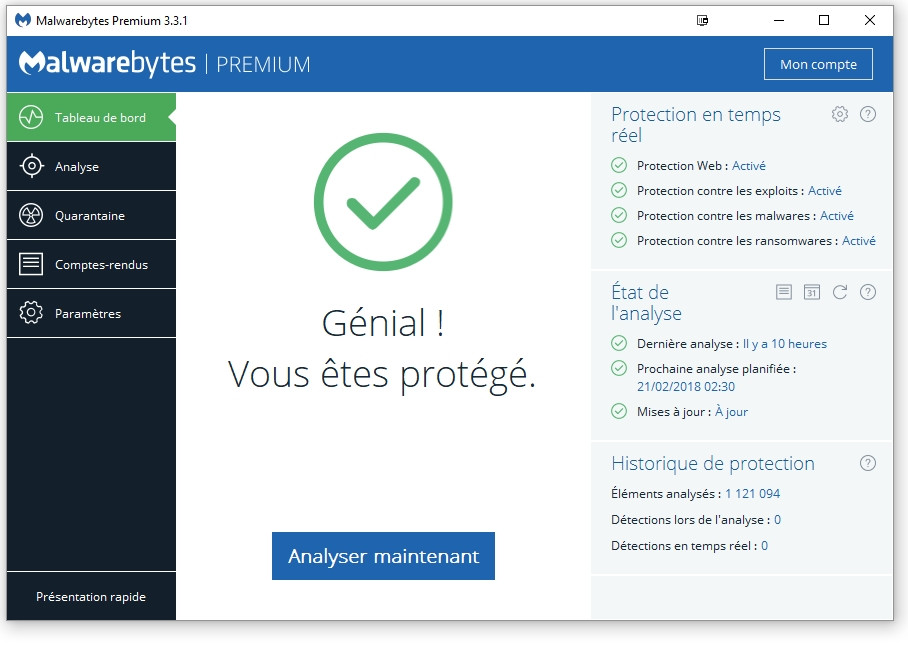908x646 pixels.
Task: Open next scheduled scan date link
Action: [686, 387]
